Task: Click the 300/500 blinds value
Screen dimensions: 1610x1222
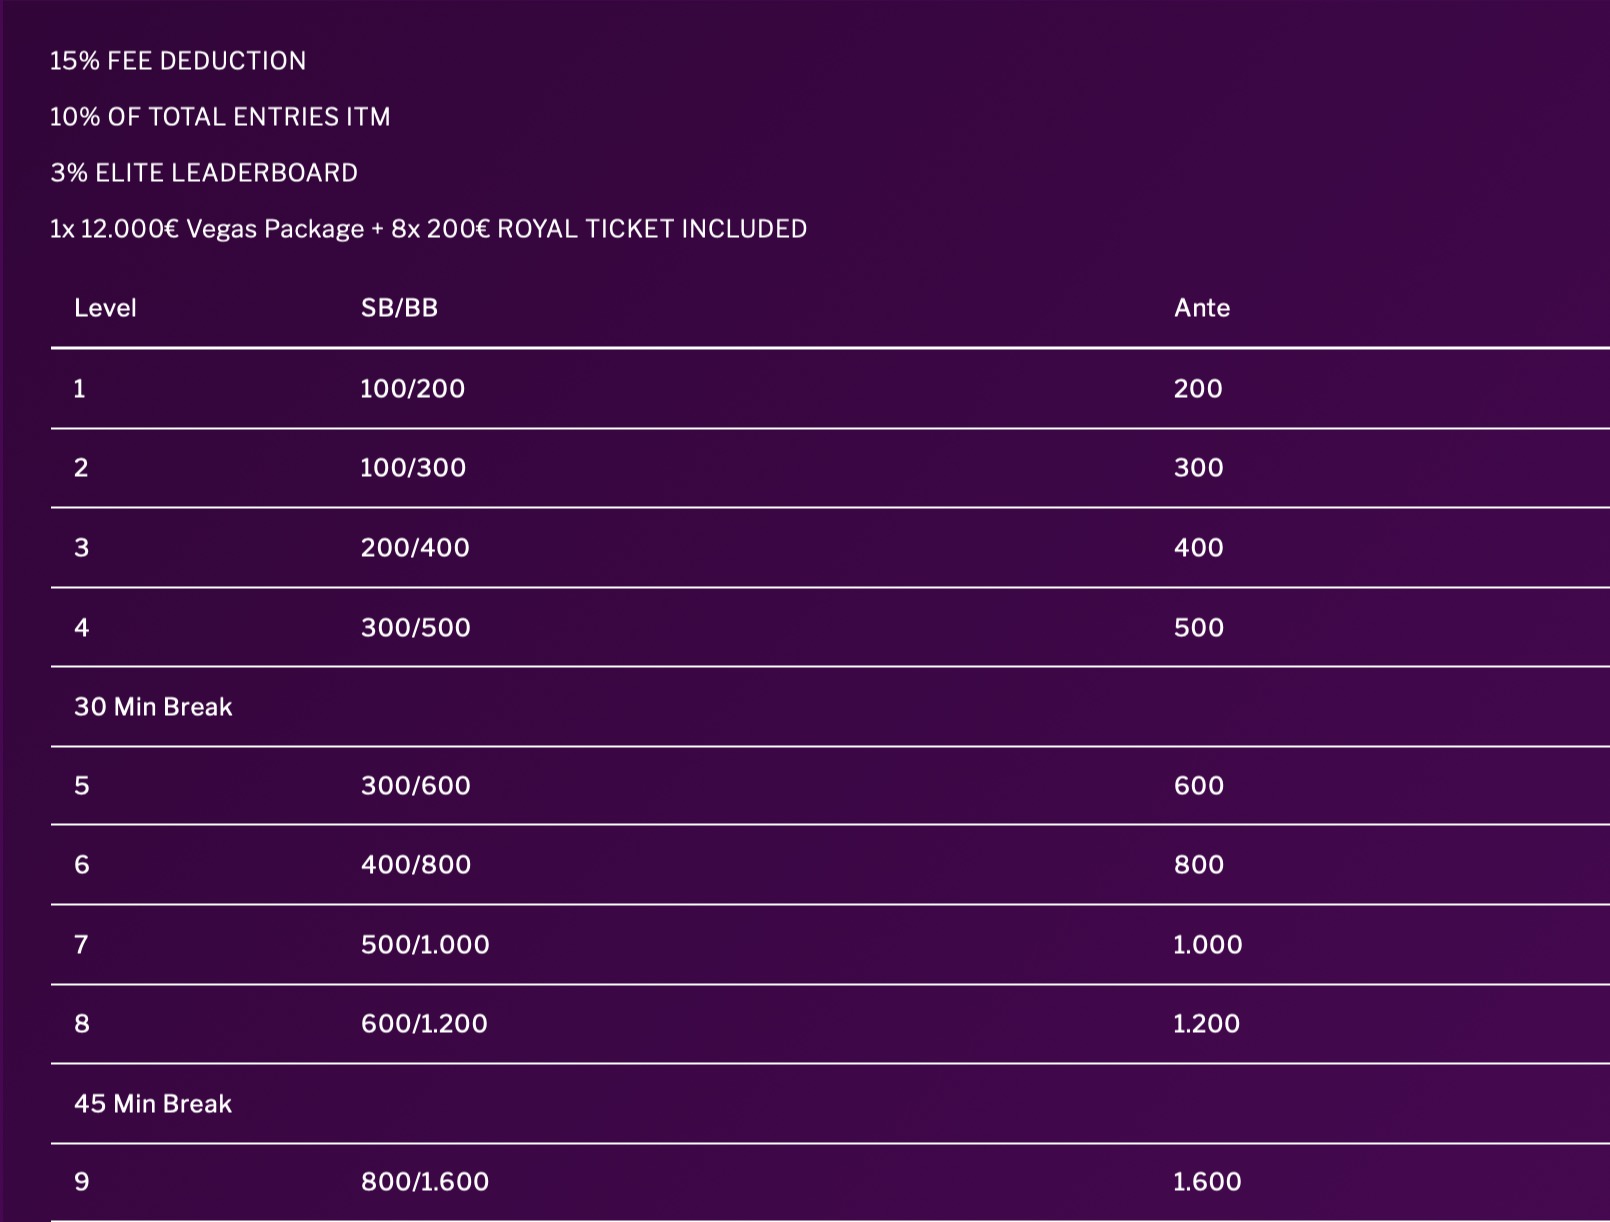Action: 415,628
